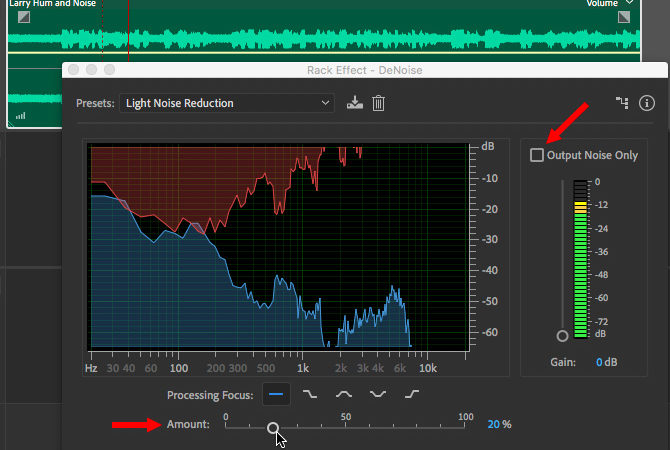This screenshot has height=450, width=670.
Task: Click the output level meter
Action: click(x=580, y=259)
